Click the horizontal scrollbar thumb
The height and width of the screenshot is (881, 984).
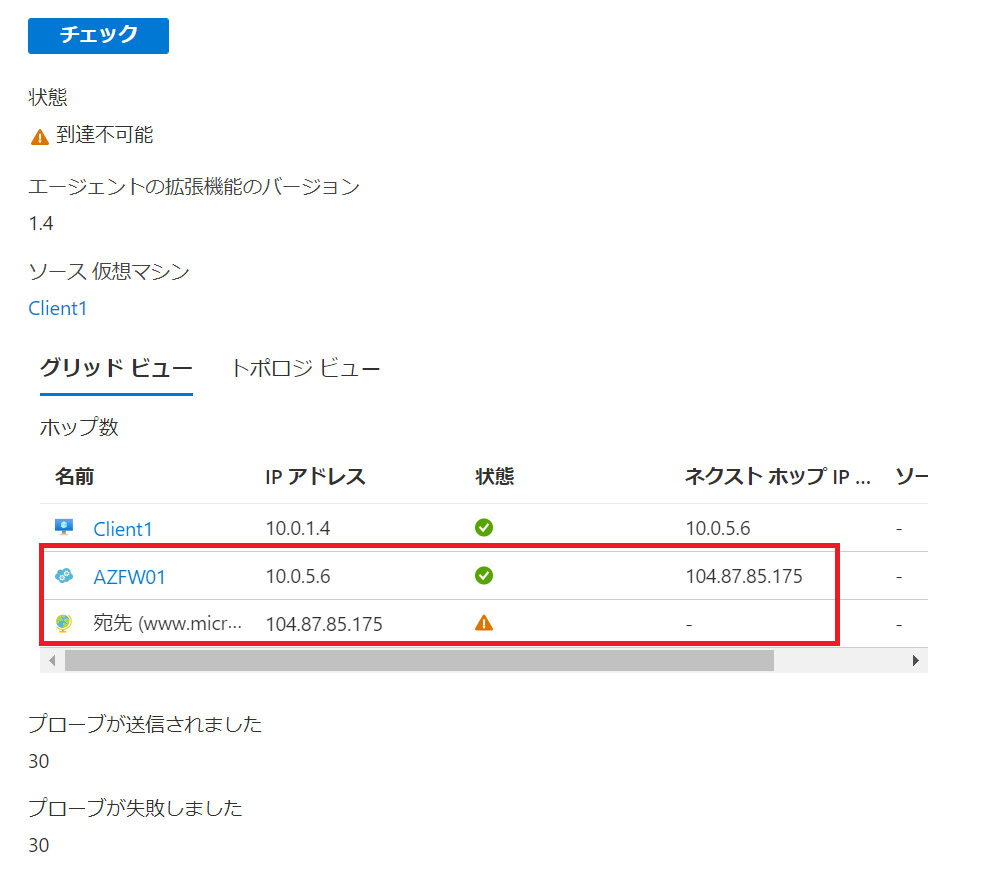pos(419,660)
